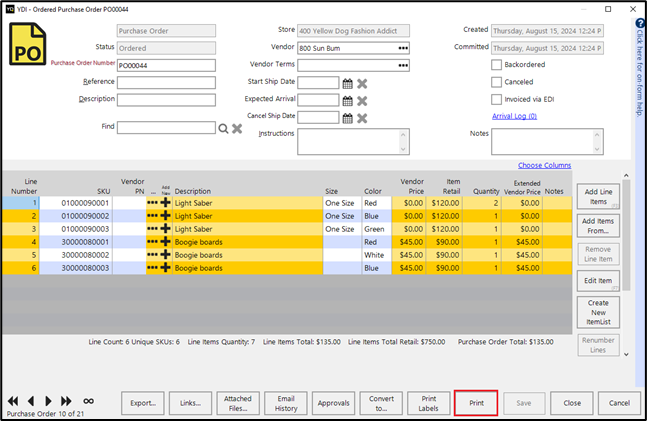Clear the Cancel Ship Date
This screenshot has height=421, width=647.
tap(362, 118)
